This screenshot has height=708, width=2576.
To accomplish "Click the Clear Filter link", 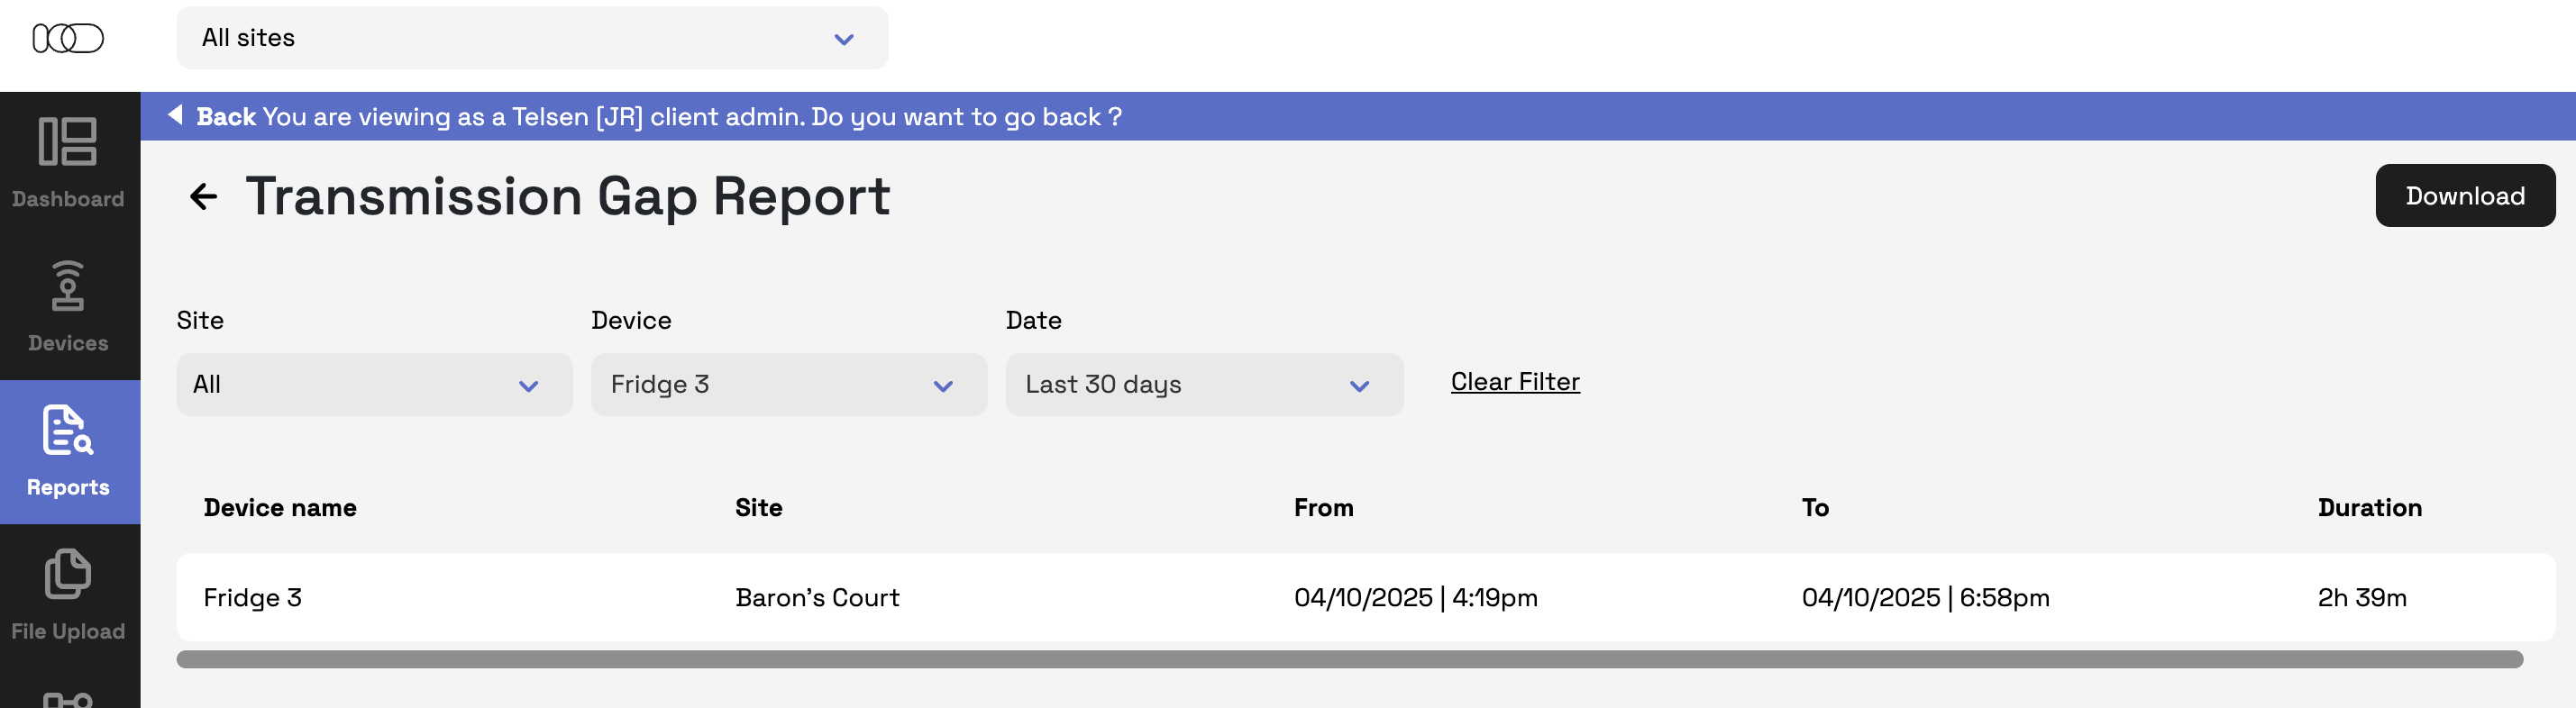I will click(x=1514, y=382).
